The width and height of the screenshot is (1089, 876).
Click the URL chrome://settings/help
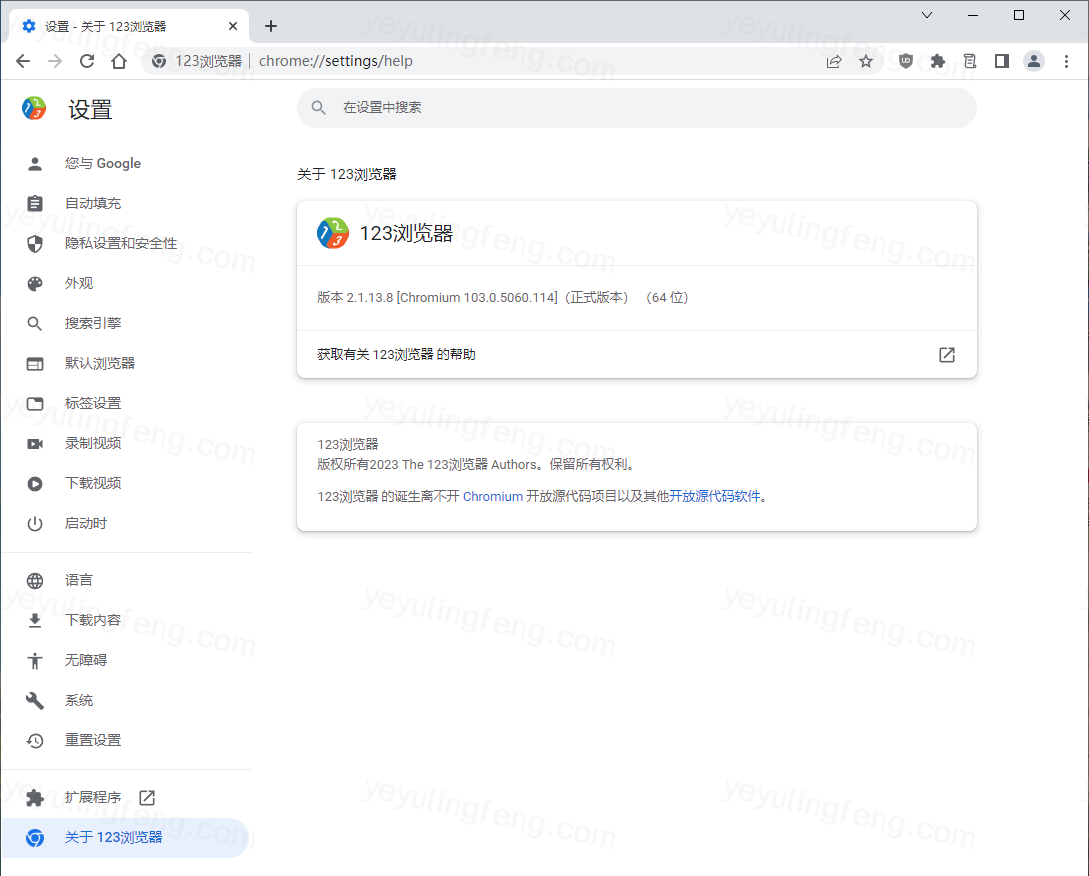(335, 61)
